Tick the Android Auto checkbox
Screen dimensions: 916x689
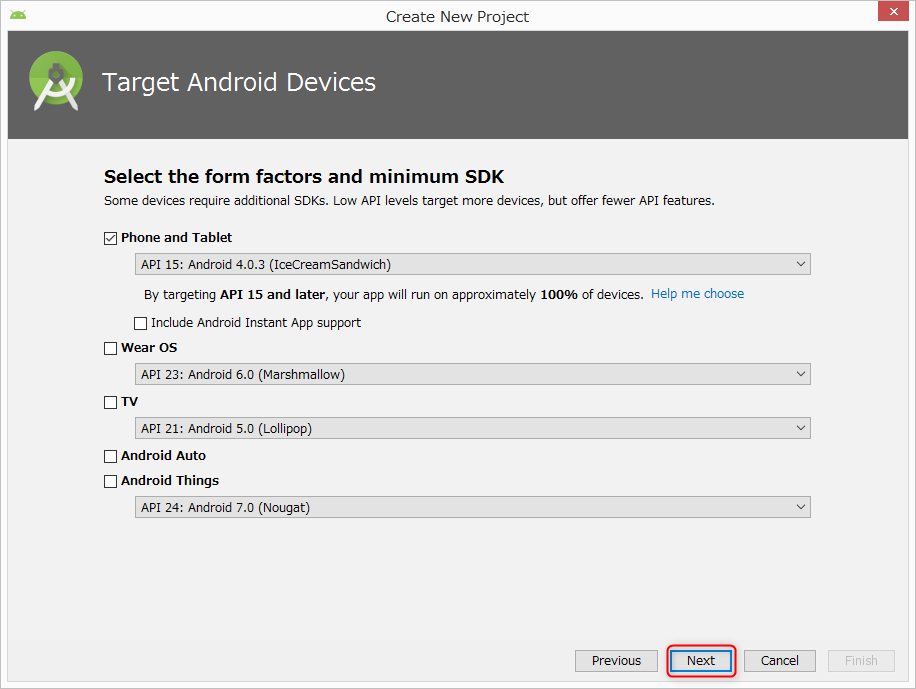pos(110,456)
